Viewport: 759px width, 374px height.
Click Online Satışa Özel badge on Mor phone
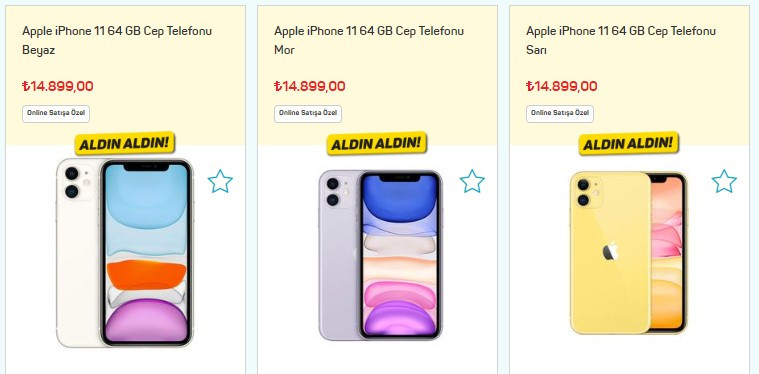pyautogui.click(x=308, y=114)
